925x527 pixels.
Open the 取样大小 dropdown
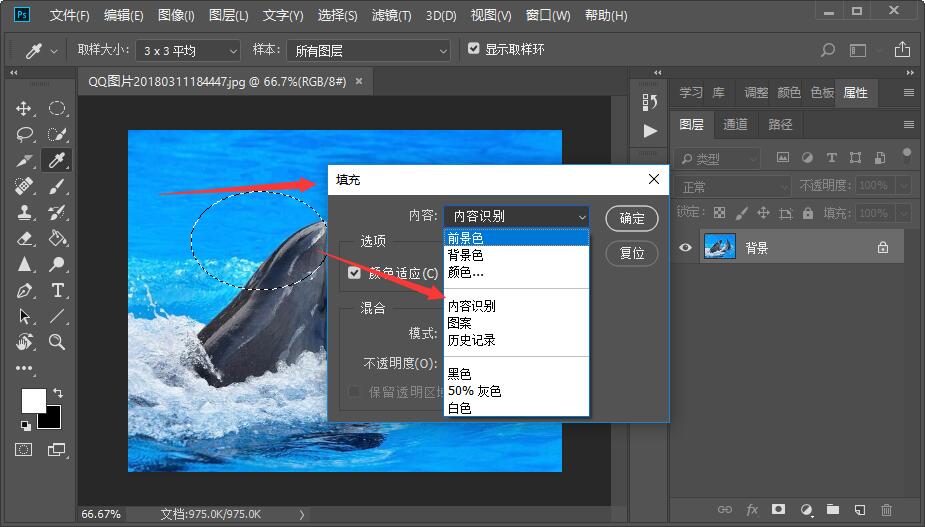tap(188, 51)
